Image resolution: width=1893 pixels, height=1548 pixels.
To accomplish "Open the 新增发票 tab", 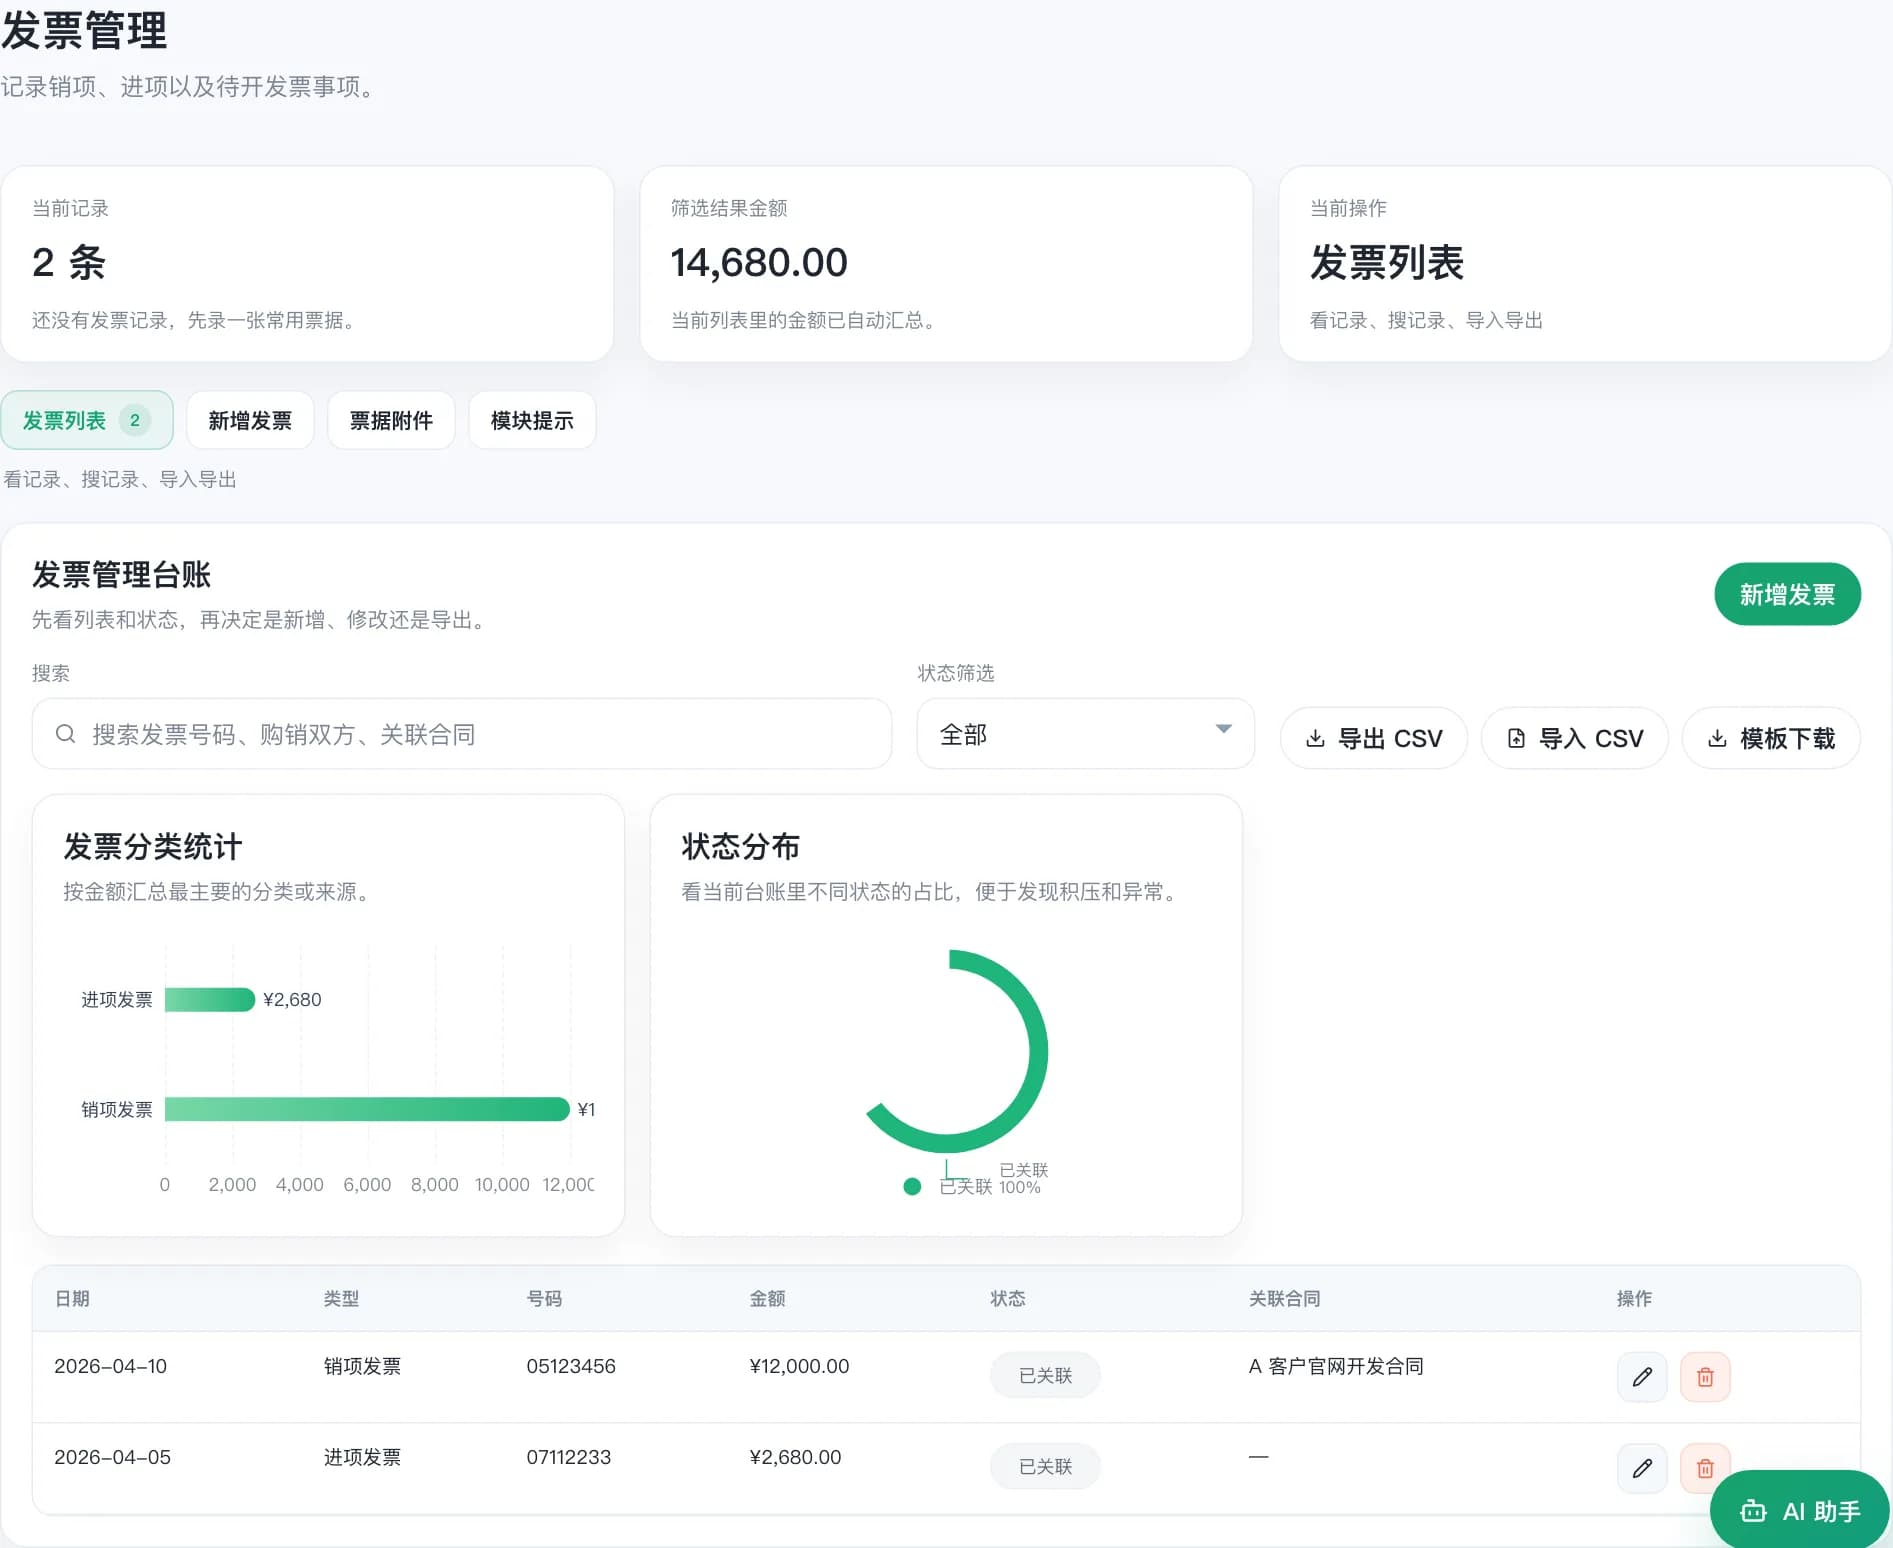I will point(250,420).
